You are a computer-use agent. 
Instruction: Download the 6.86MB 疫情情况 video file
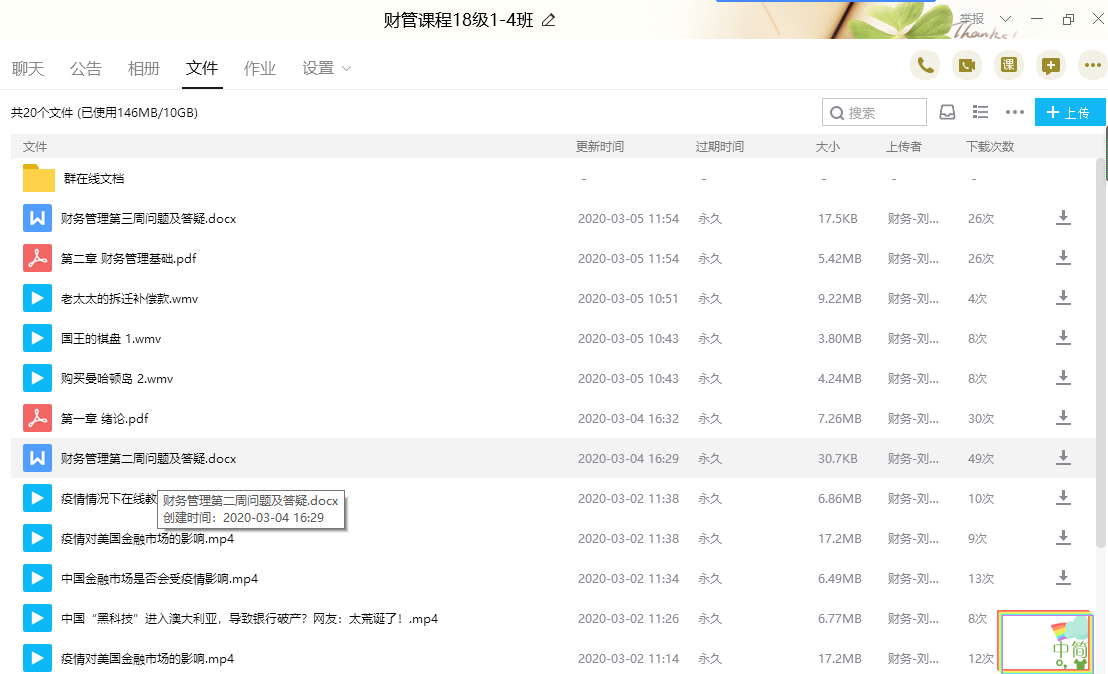[x=1063, y=498]
